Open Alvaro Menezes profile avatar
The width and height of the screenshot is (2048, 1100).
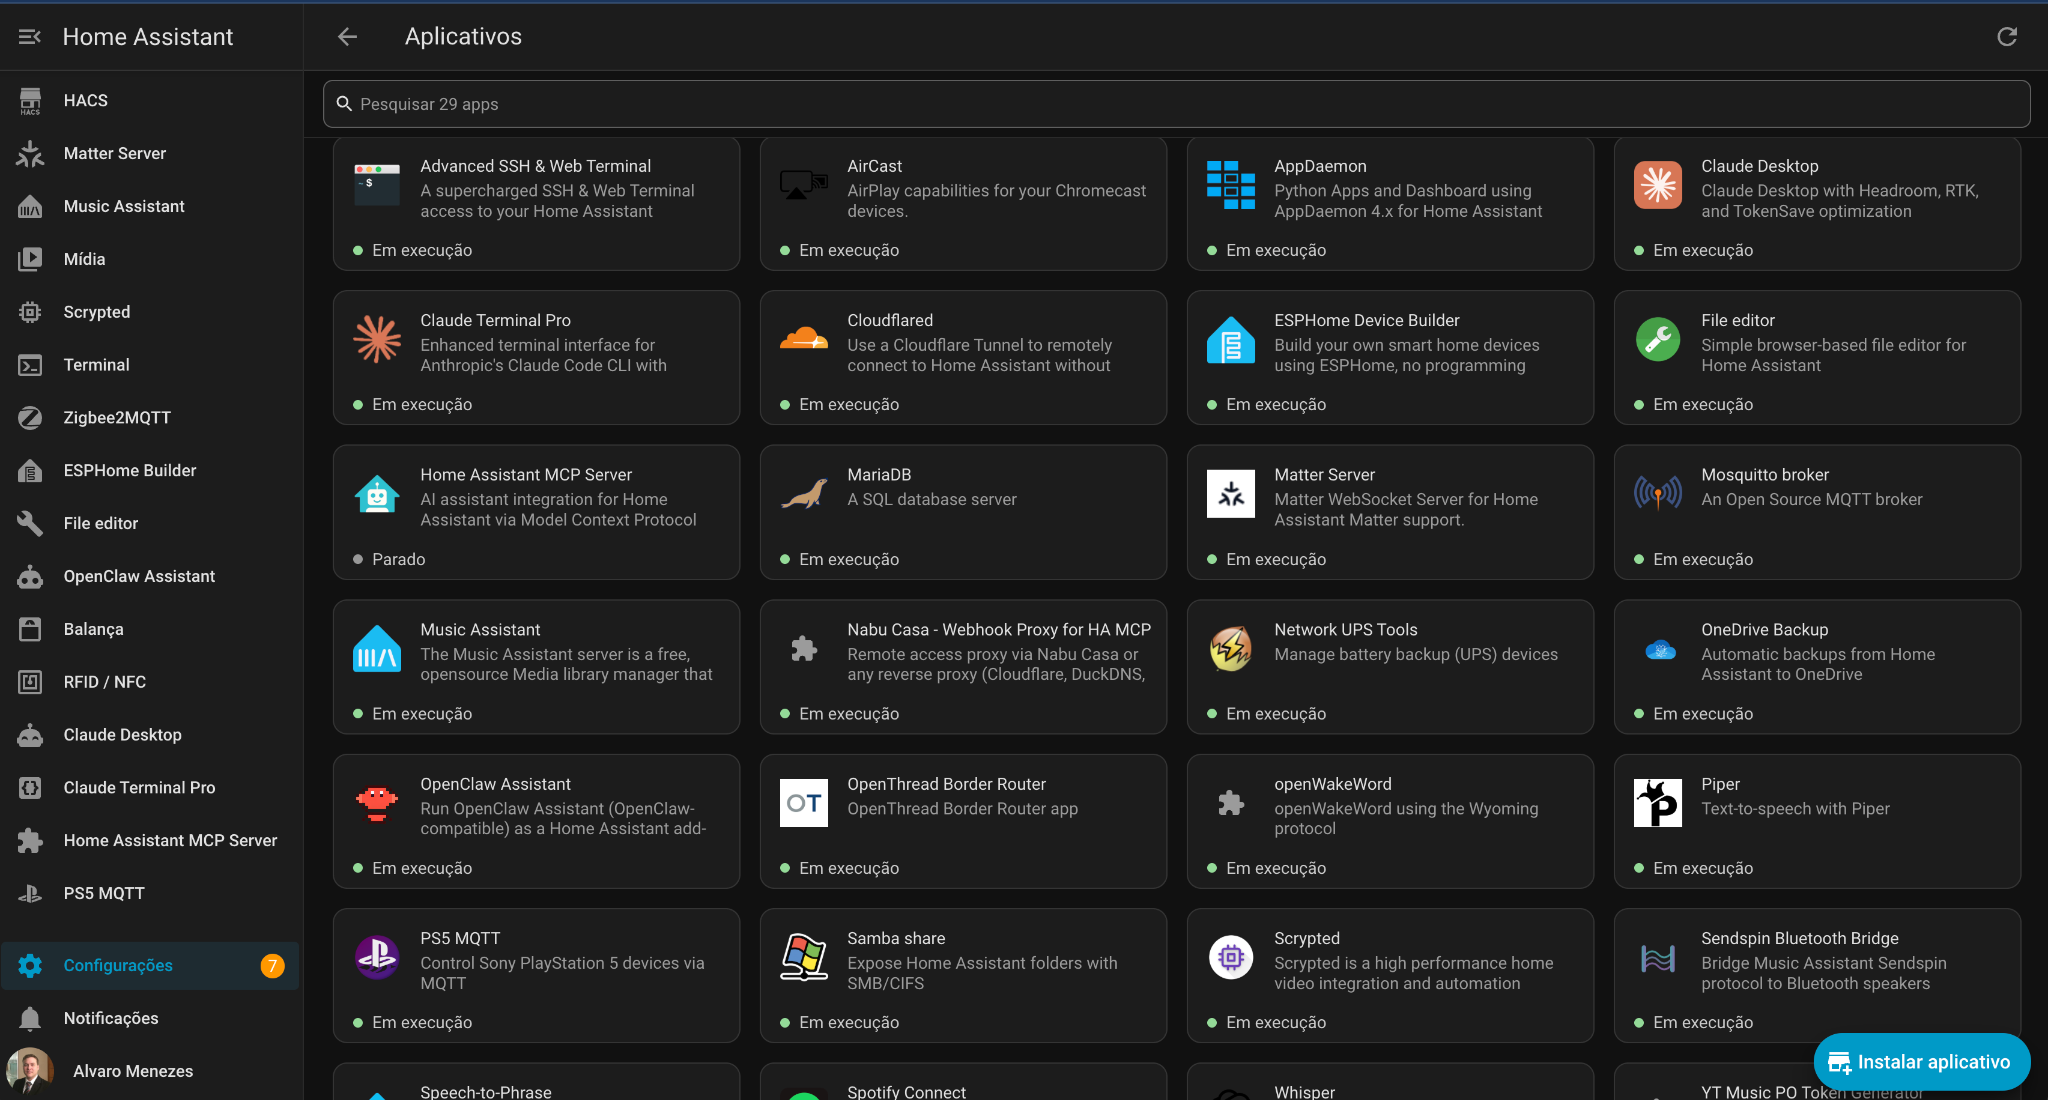pyautogui.click(x=30, y=1071)
